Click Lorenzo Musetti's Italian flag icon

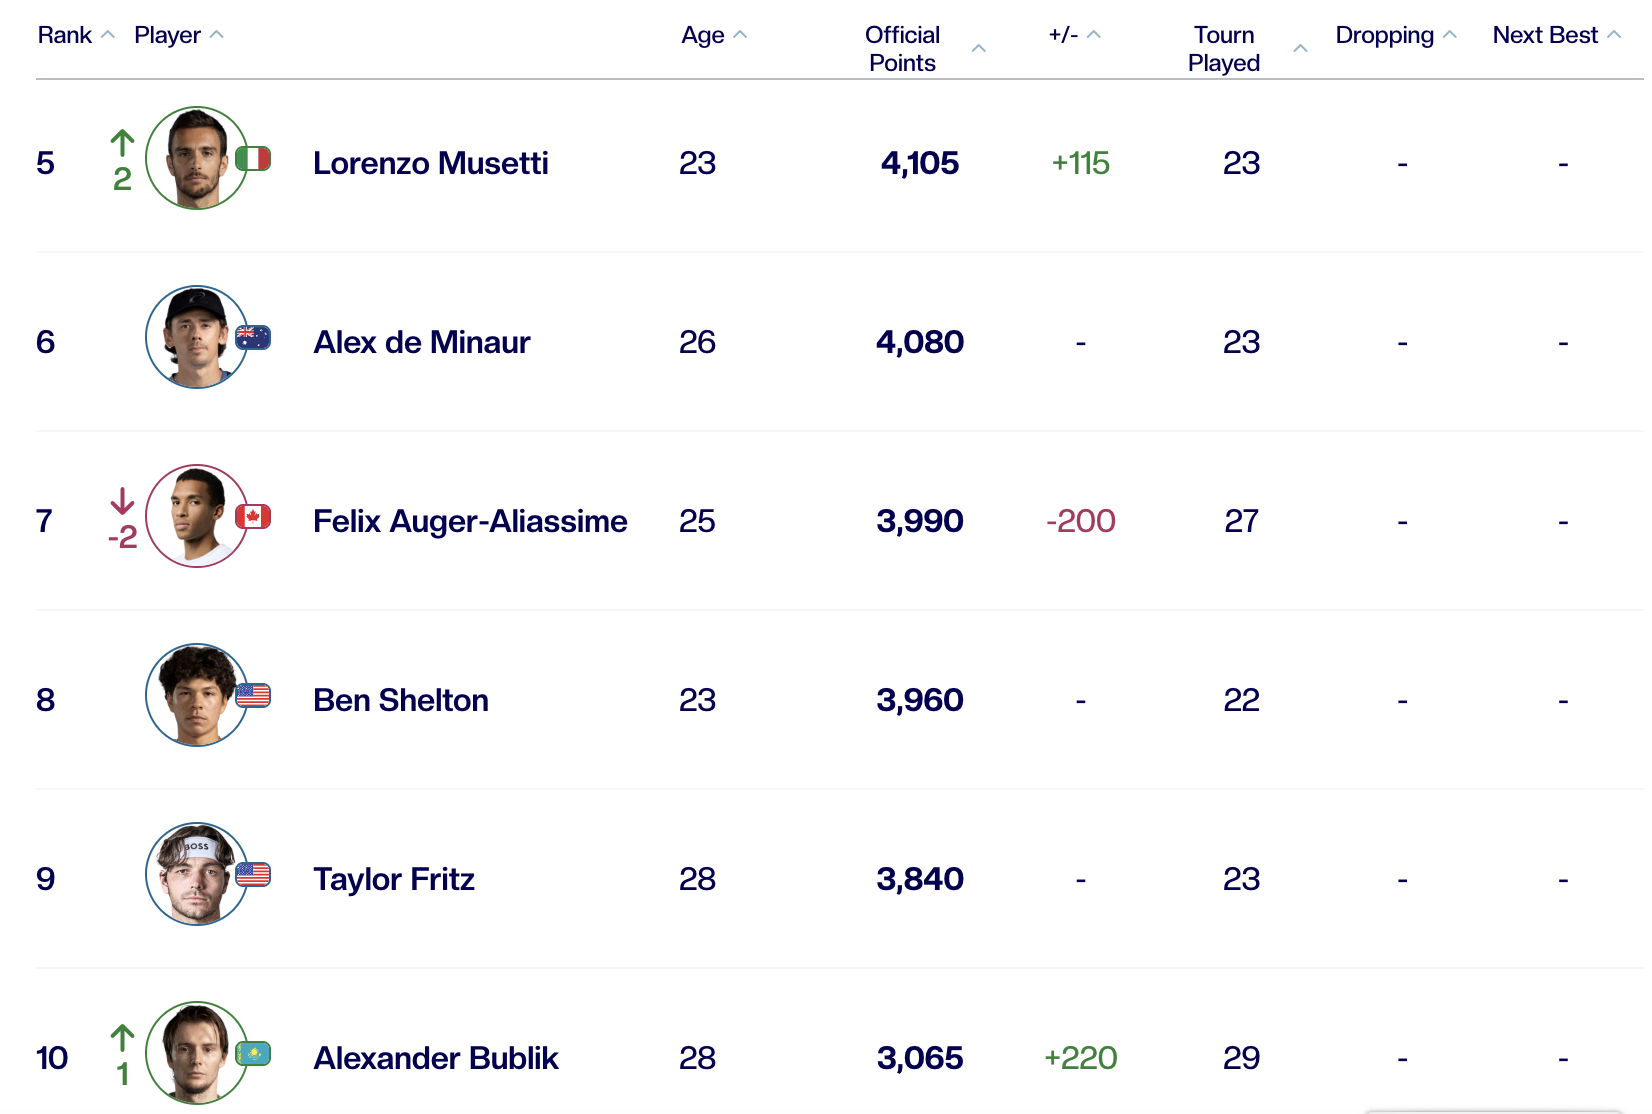point(253,159)
